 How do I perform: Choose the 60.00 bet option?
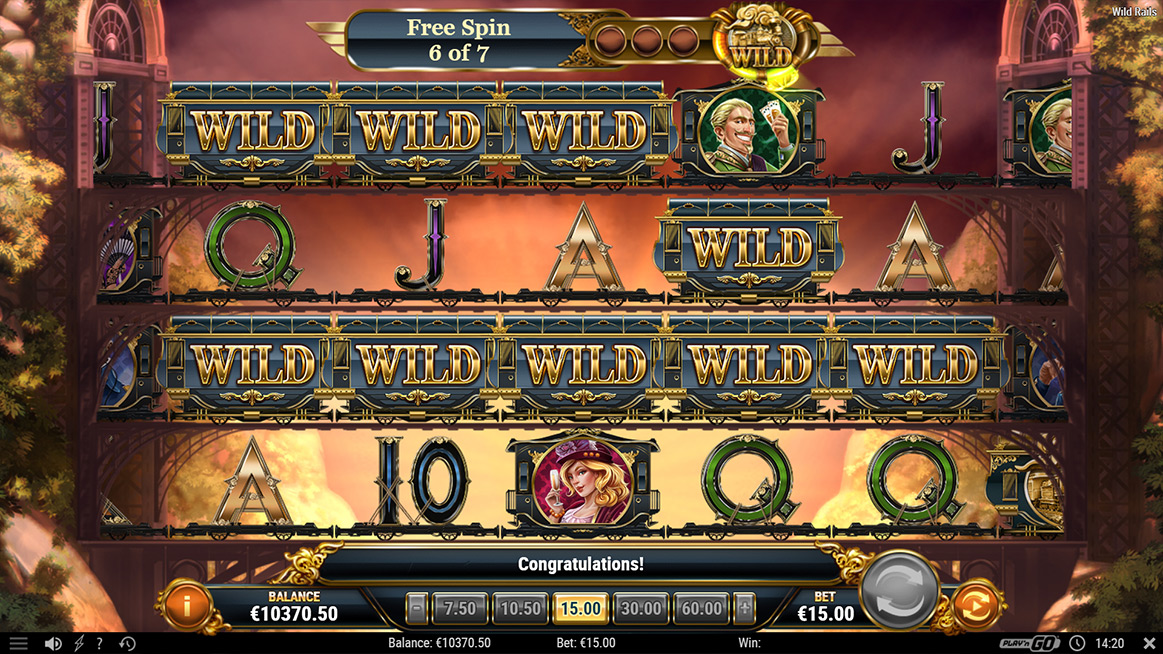[x=701, y=609]
